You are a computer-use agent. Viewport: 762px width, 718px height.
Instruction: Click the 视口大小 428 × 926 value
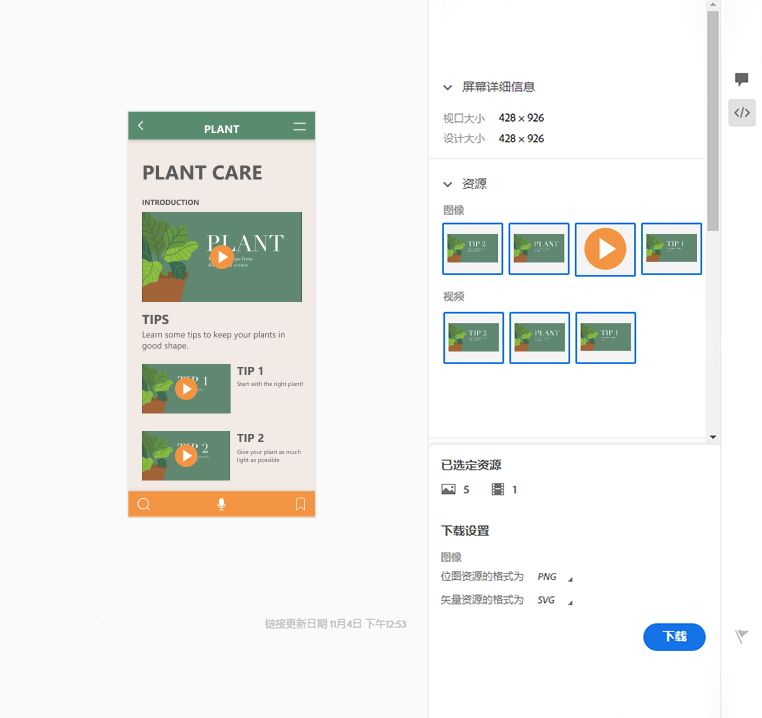tap(521, 118)
